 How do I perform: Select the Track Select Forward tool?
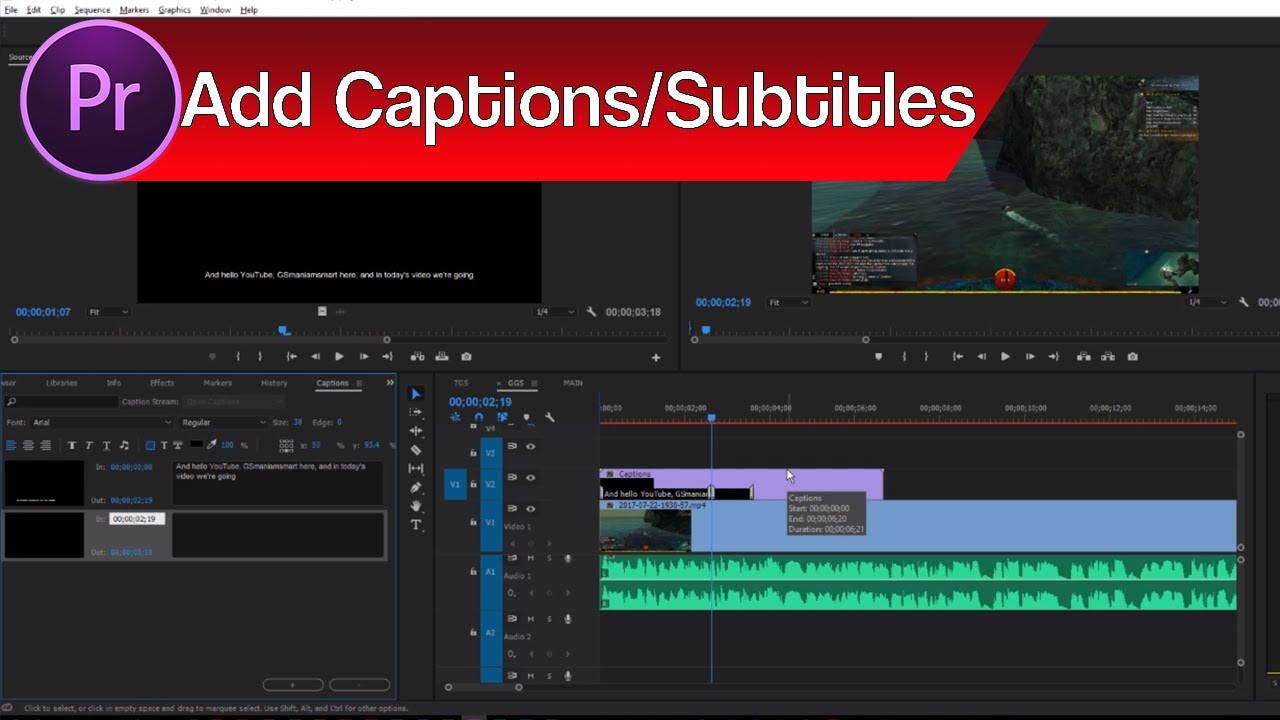[416, 412]
